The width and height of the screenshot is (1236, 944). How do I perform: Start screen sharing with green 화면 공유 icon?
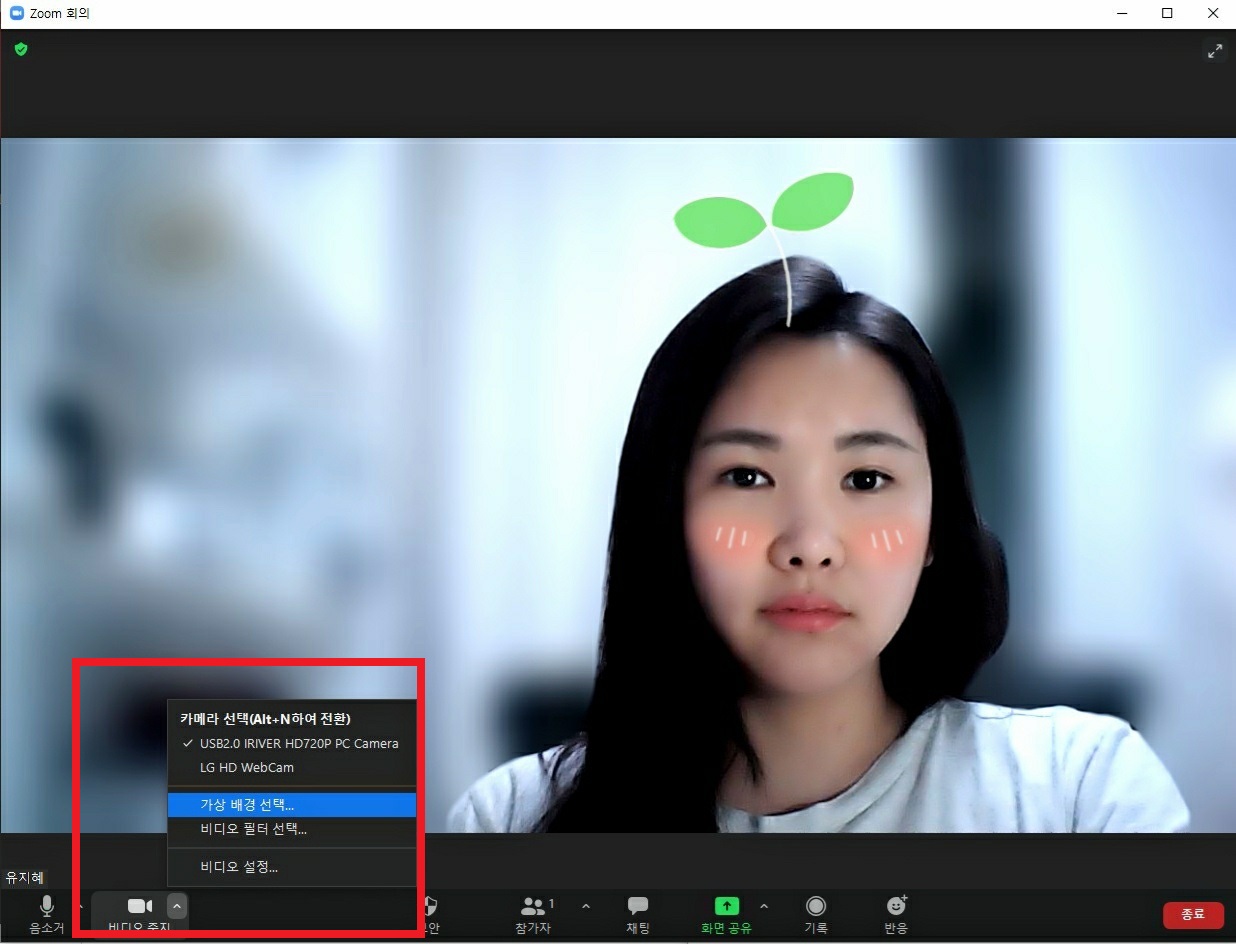coord(726,907)
